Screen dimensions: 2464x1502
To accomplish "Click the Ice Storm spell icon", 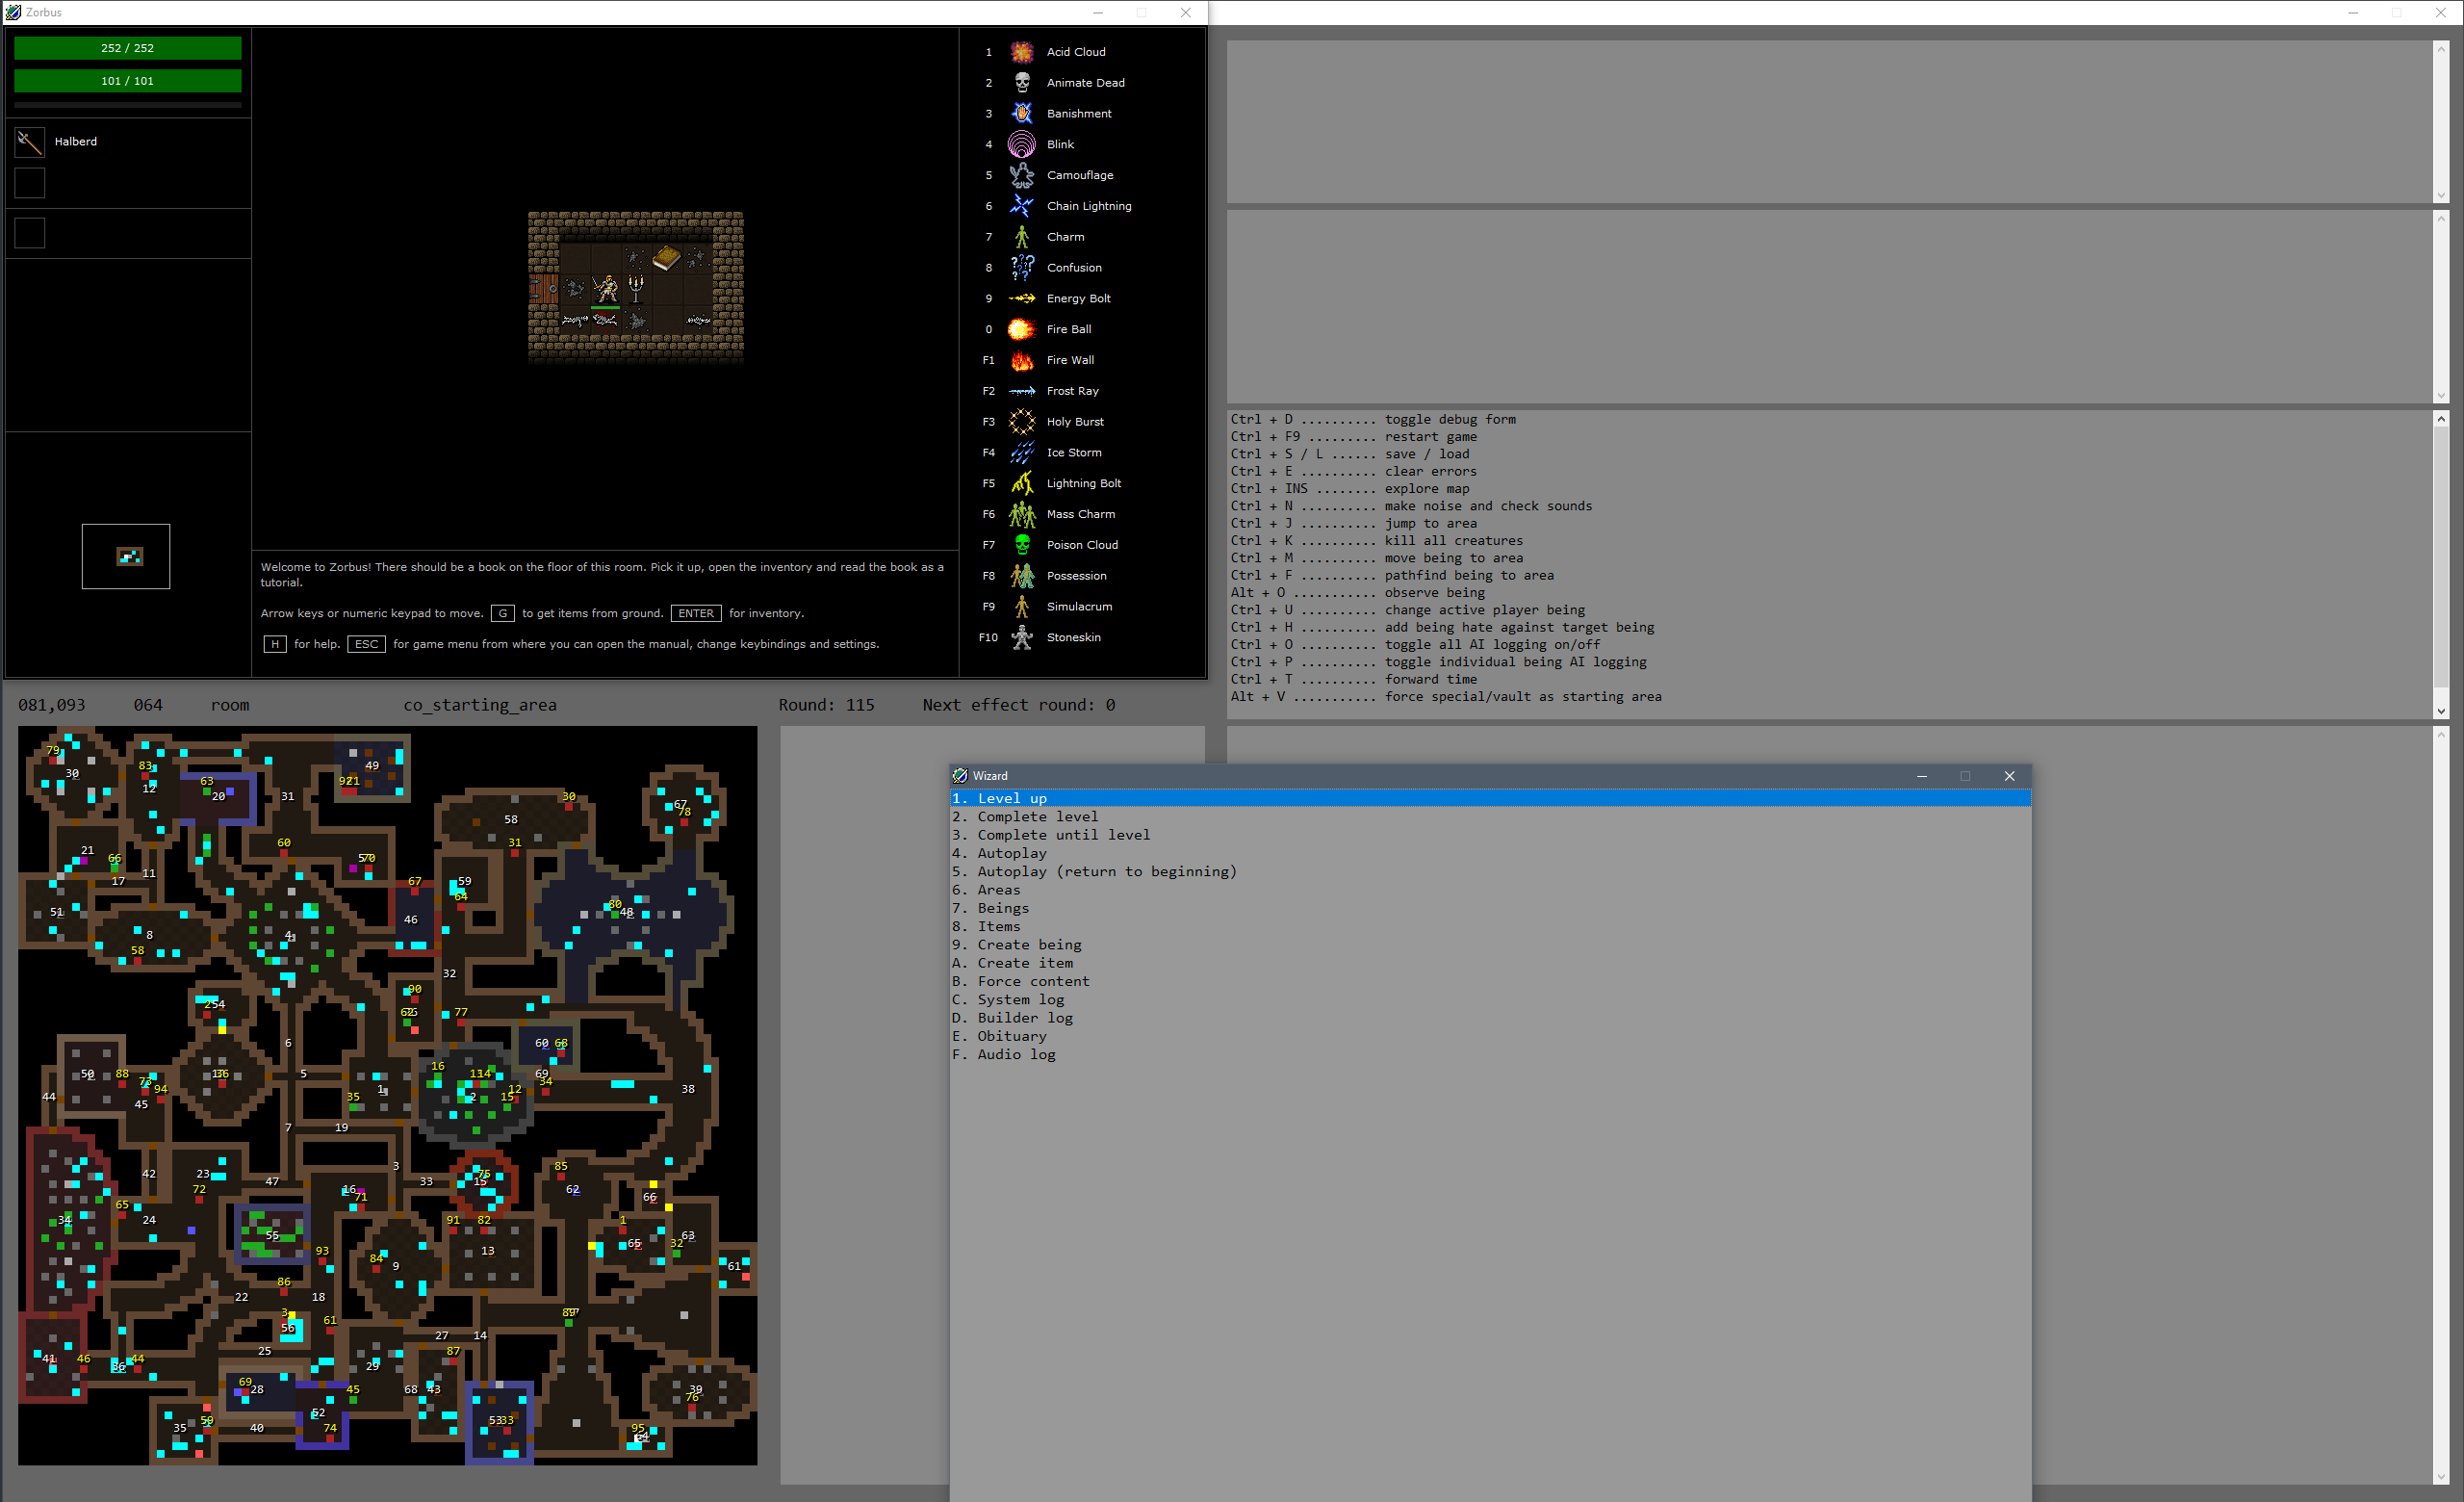I will point(1021,453).
